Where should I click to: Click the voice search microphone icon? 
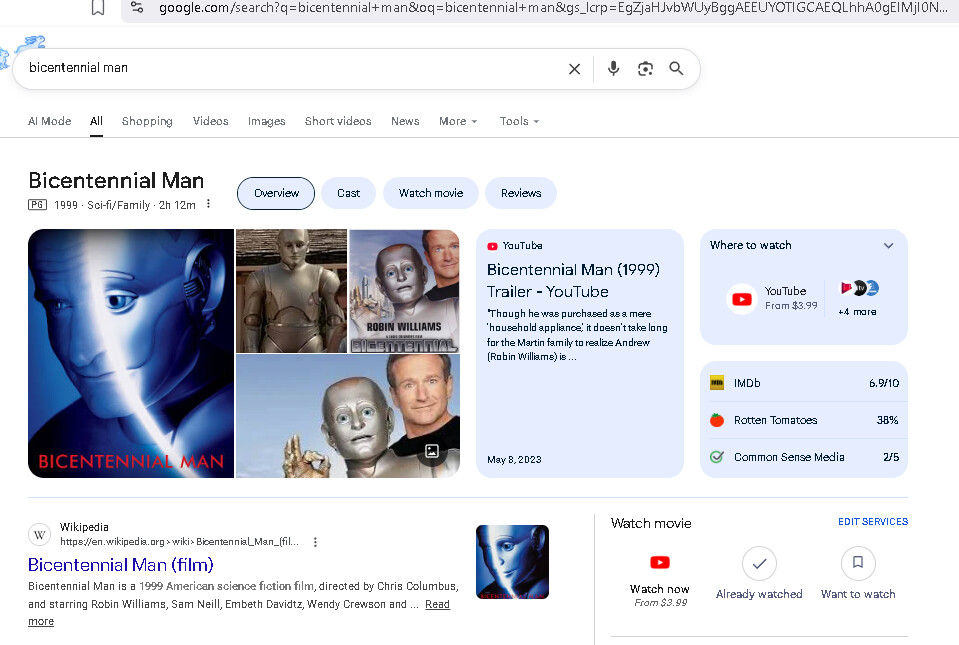(613, 69)
